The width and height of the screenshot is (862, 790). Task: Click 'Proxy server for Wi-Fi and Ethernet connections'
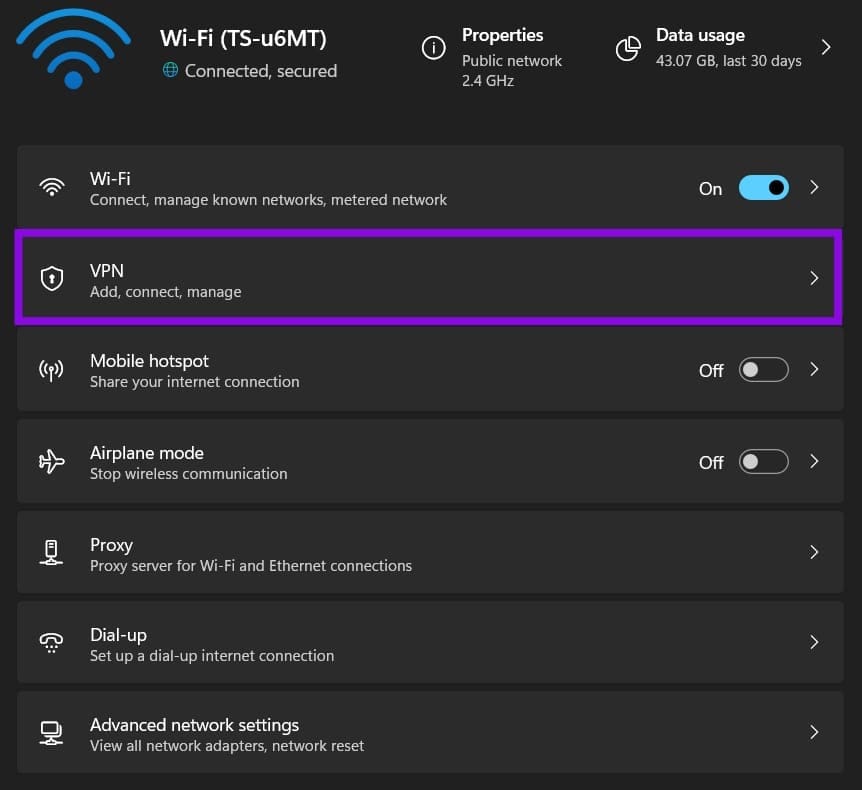tap(251, 566)
